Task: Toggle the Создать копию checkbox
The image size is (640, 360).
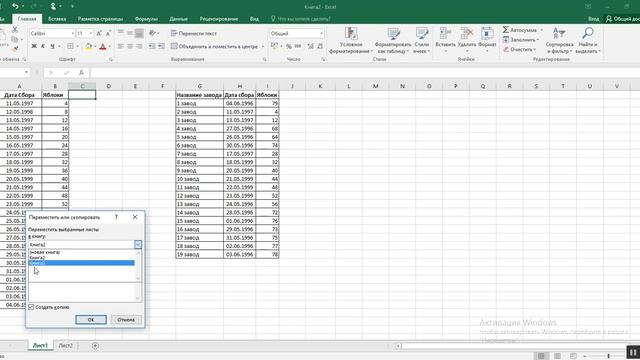Action: [31, 307]
